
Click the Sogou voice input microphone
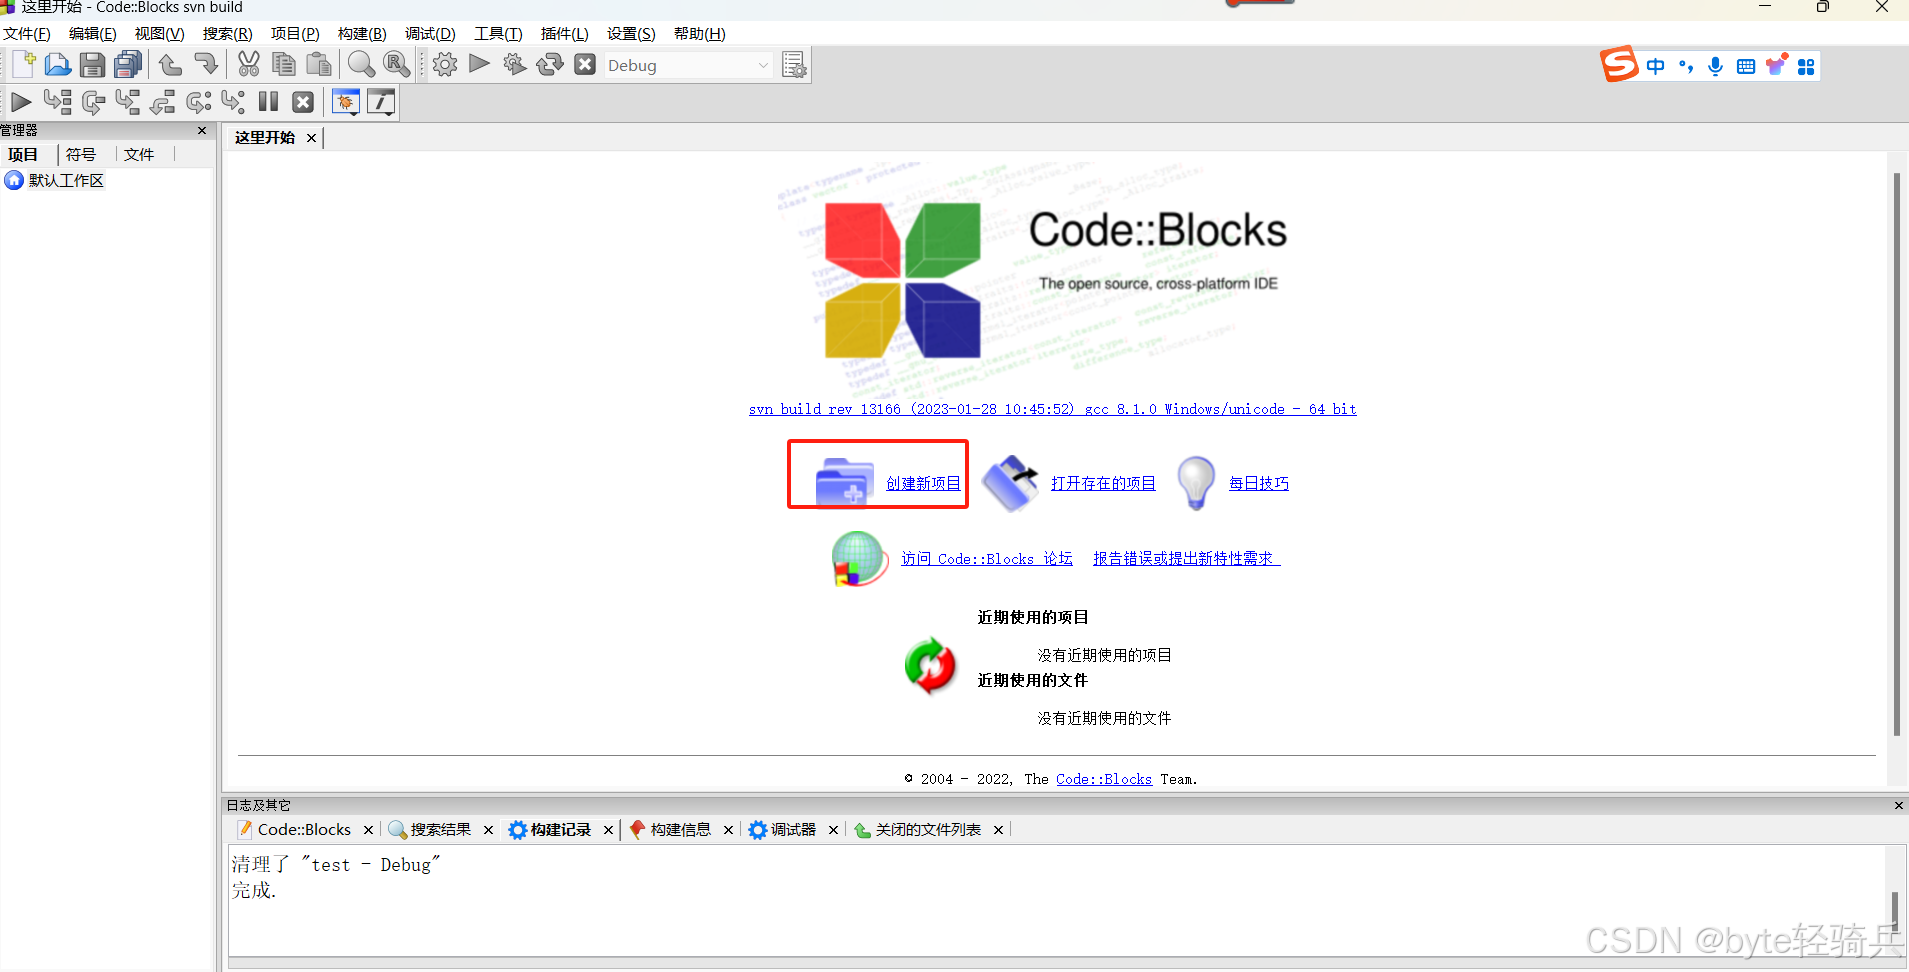click(x=1716, y=66)
